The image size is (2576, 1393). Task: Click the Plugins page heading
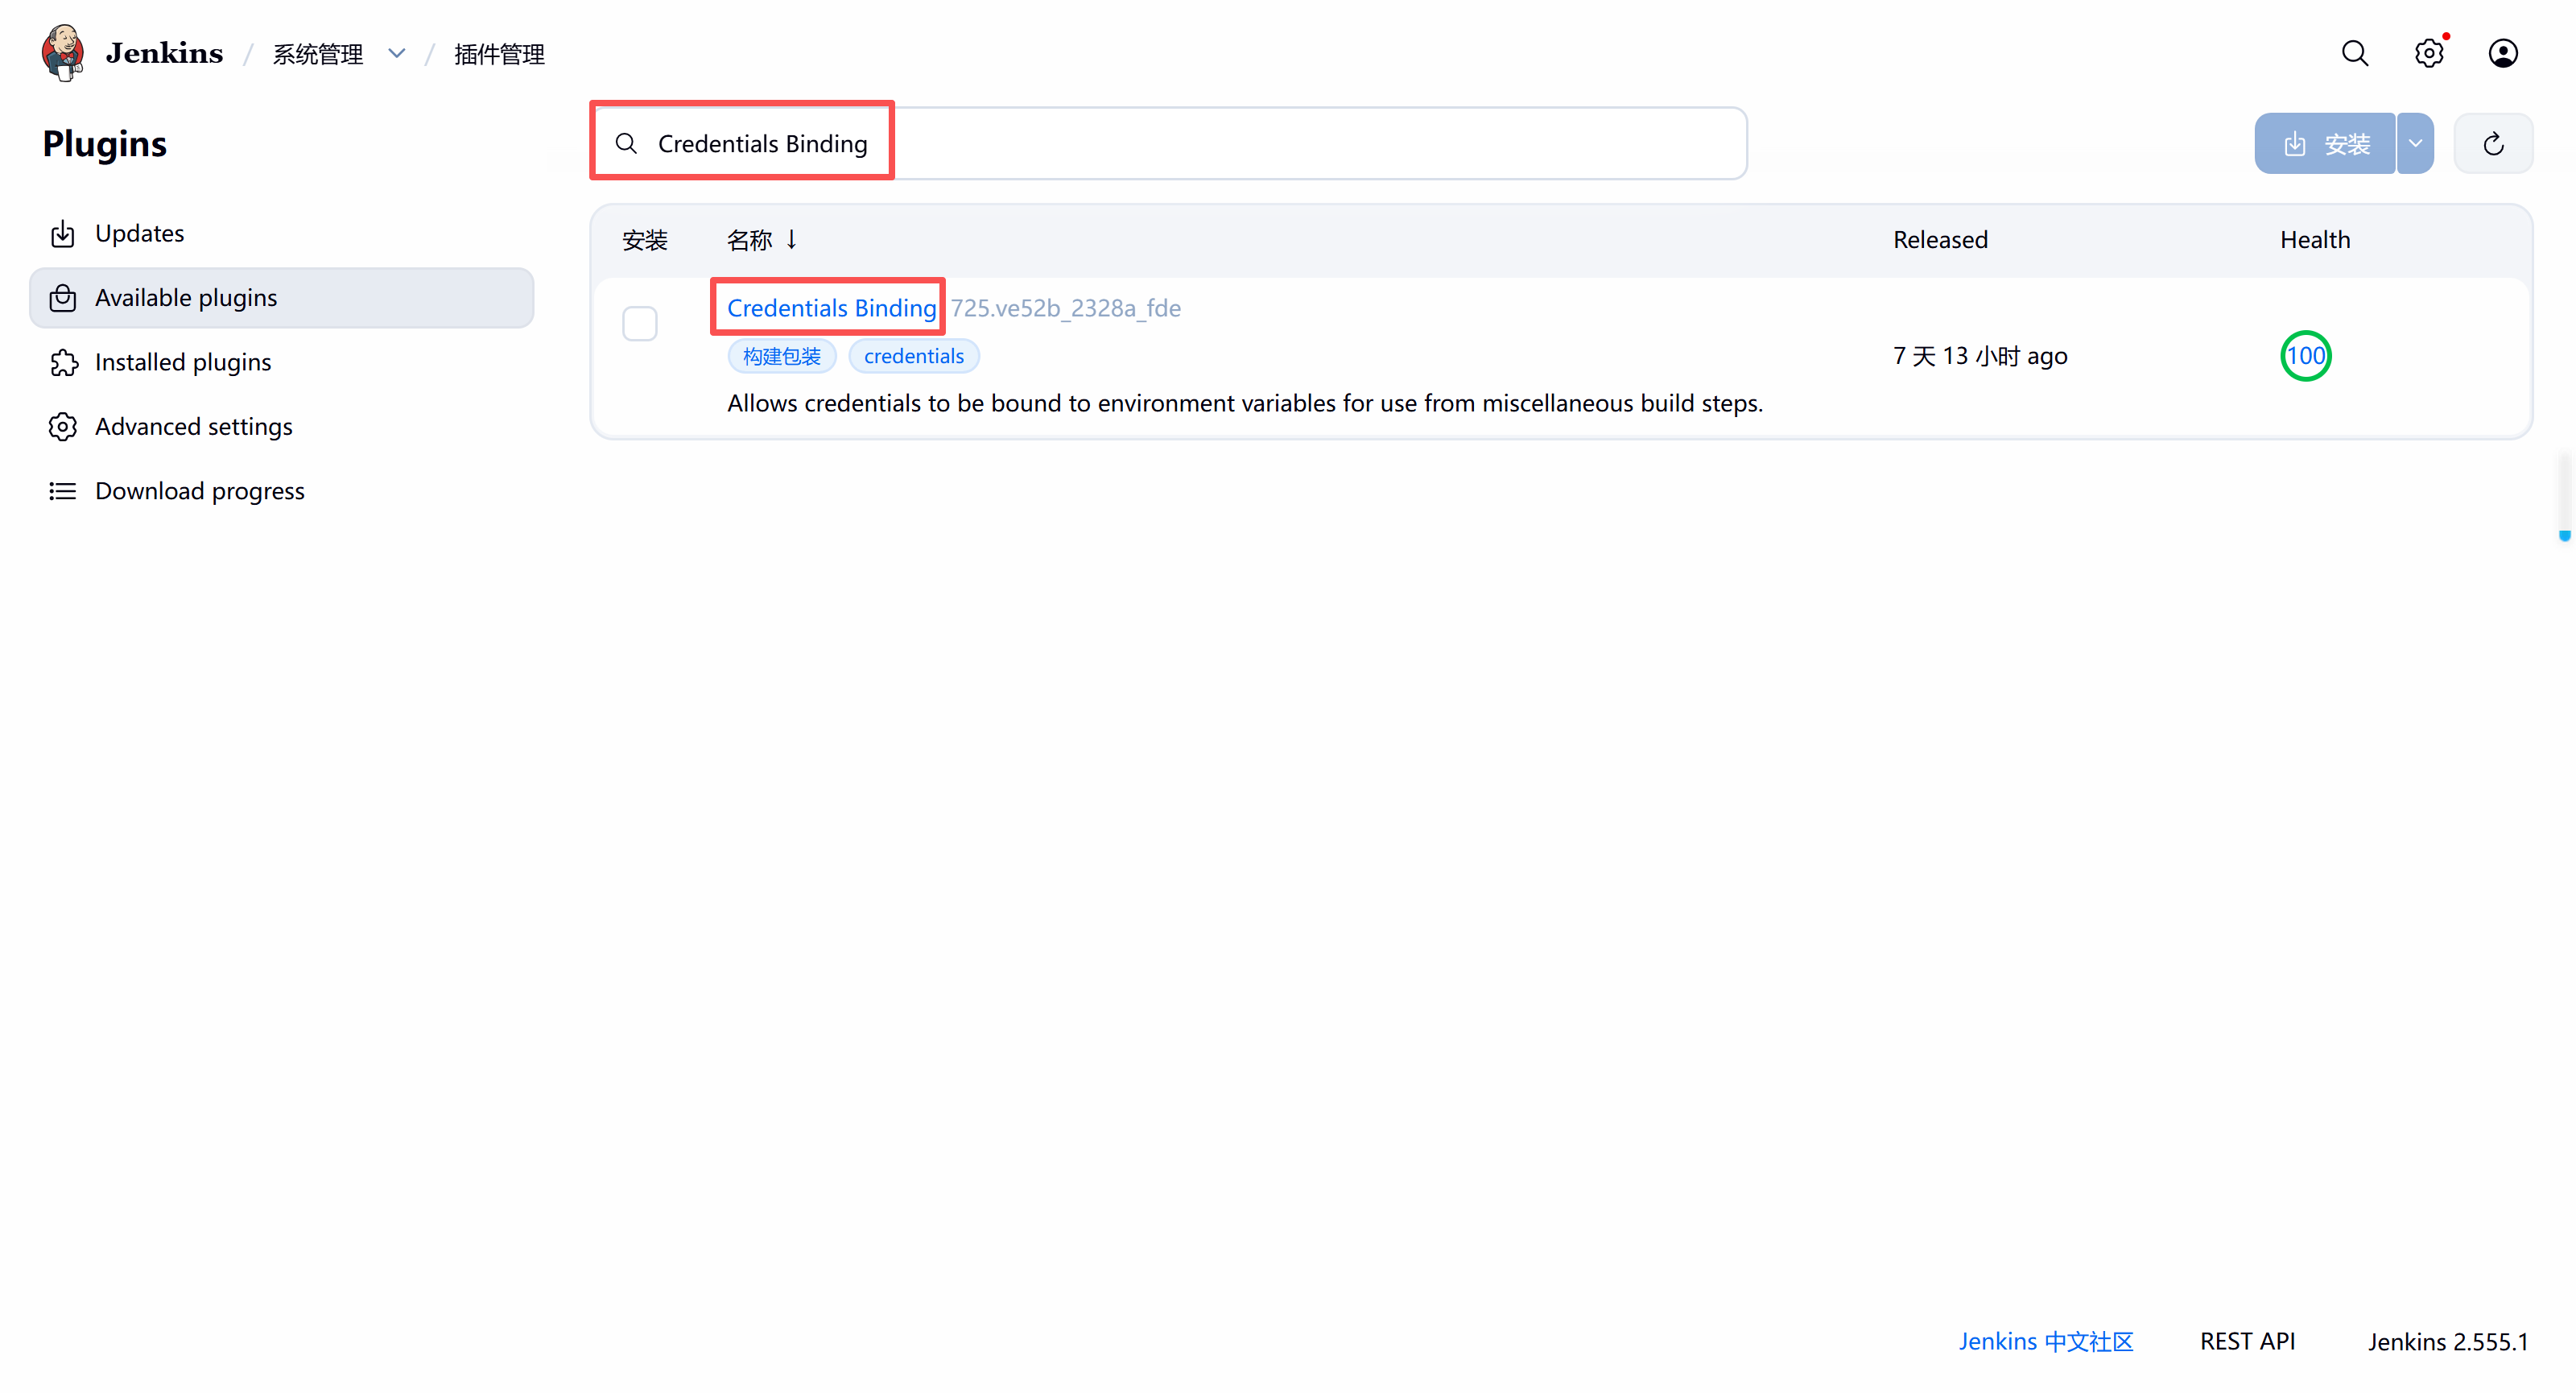pyautogui.click(x=105, y=144)
